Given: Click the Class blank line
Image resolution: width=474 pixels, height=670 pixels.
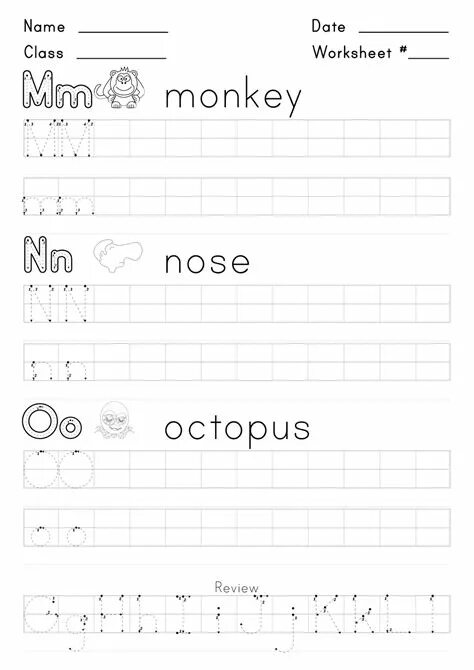Looking at the screenshot, I should 121,57.
